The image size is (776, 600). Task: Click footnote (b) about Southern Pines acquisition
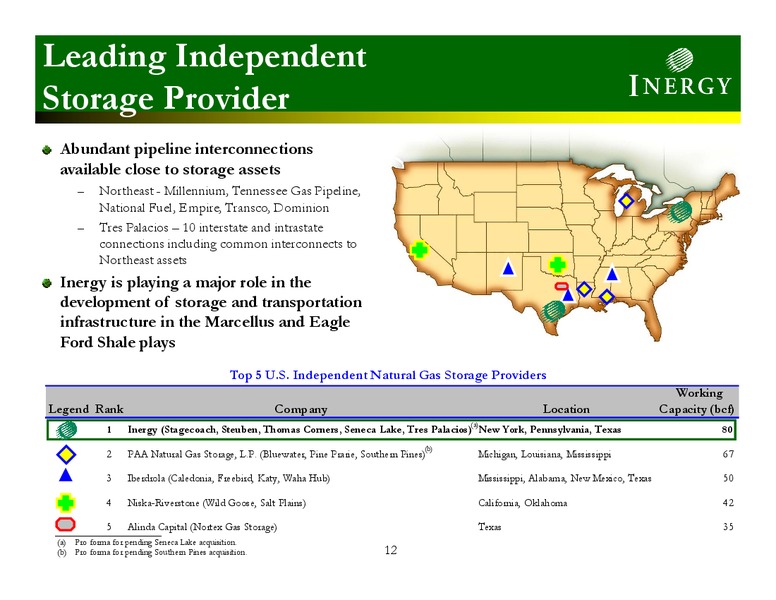[152, 552]
